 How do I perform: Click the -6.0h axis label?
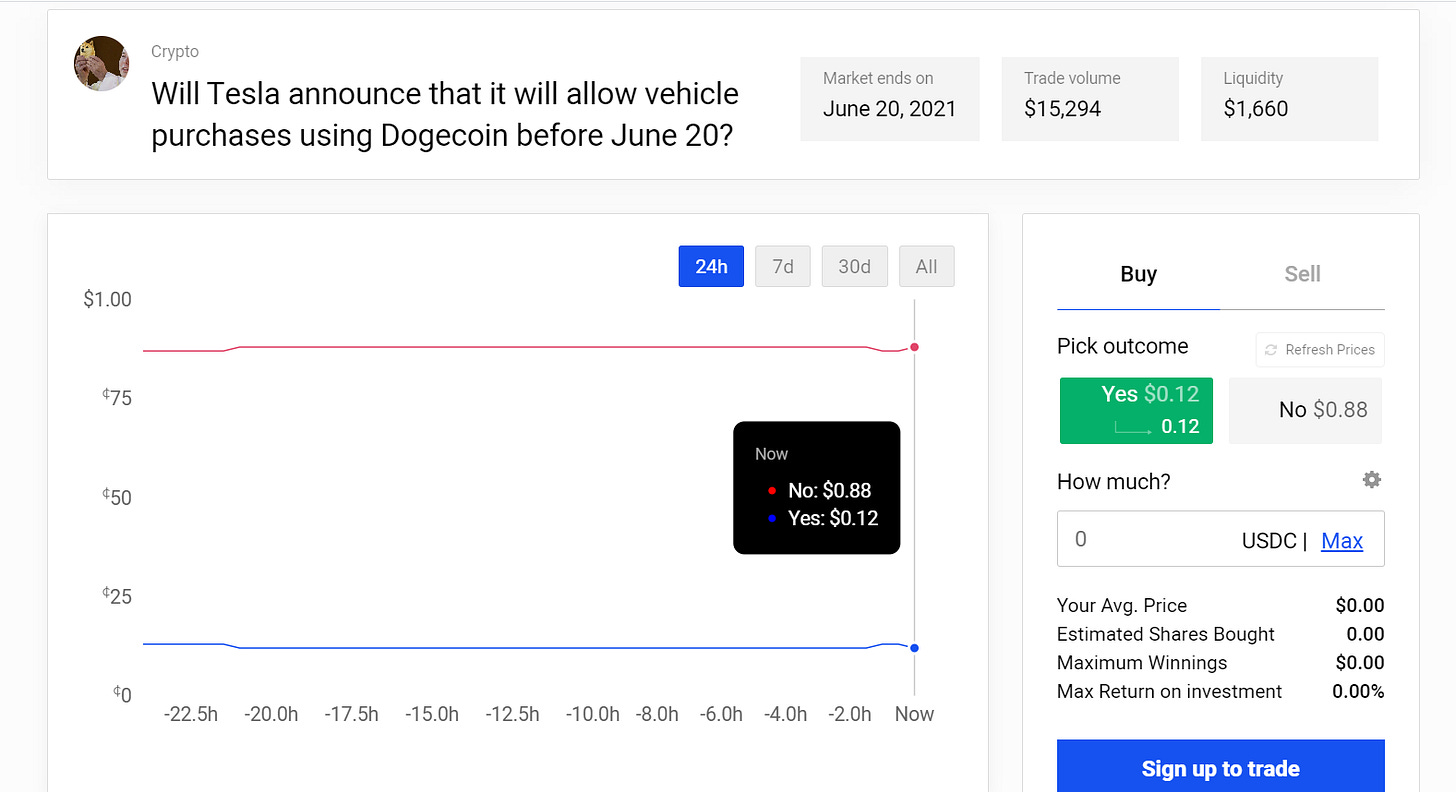coord(721,714)
